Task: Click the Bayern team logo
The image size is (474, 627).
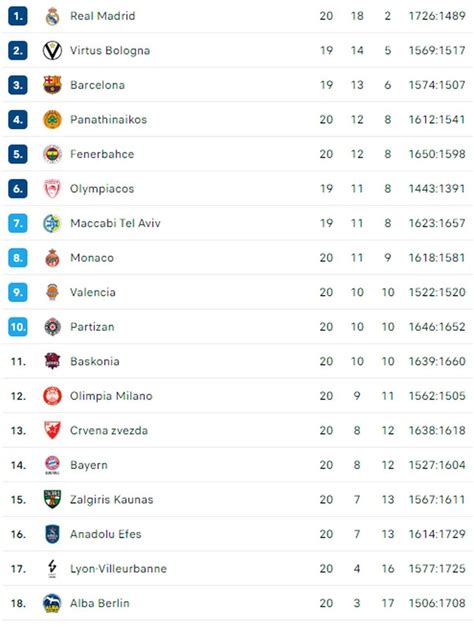Action: point(52,465)
